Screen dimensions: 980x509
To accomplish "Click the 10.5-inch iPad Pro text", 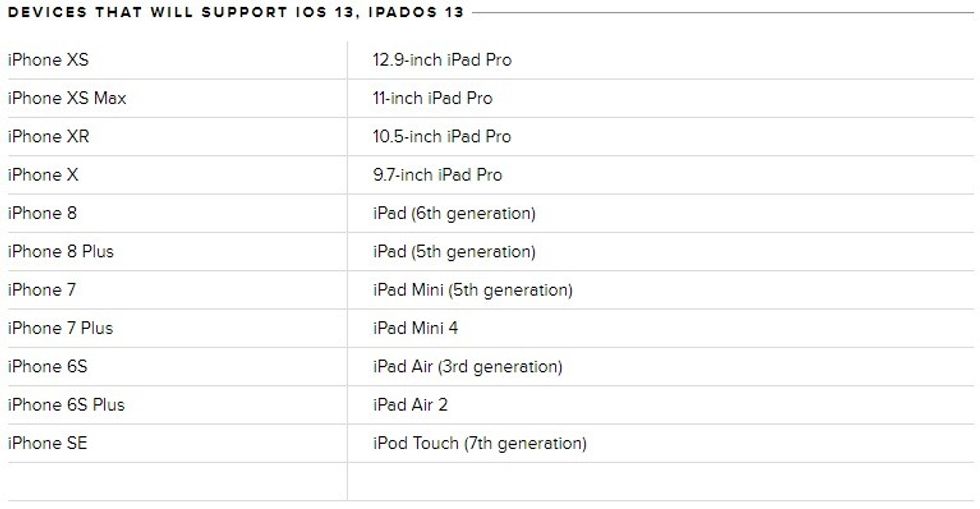I will (x=442, y=136).
